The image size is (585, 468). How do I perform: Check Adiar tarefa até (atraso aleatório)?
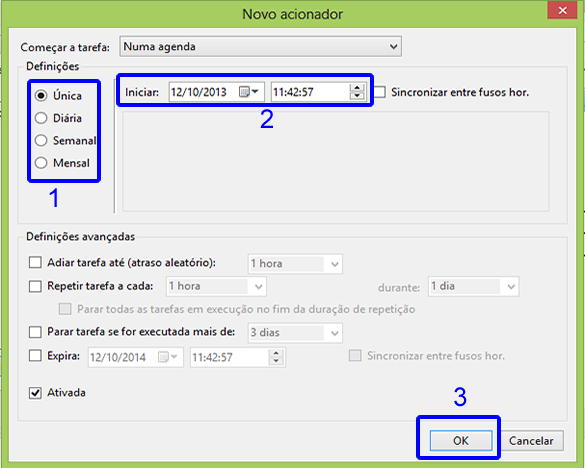click(35, 262)
